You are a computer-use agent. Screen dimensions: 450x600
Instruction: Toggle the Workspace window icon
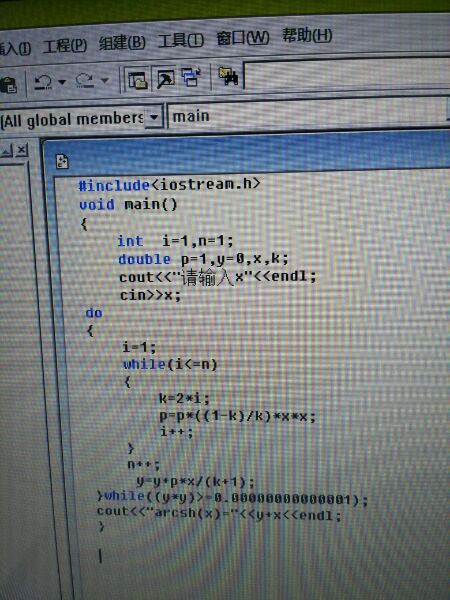pyautogui.click(x=138, y=79)
